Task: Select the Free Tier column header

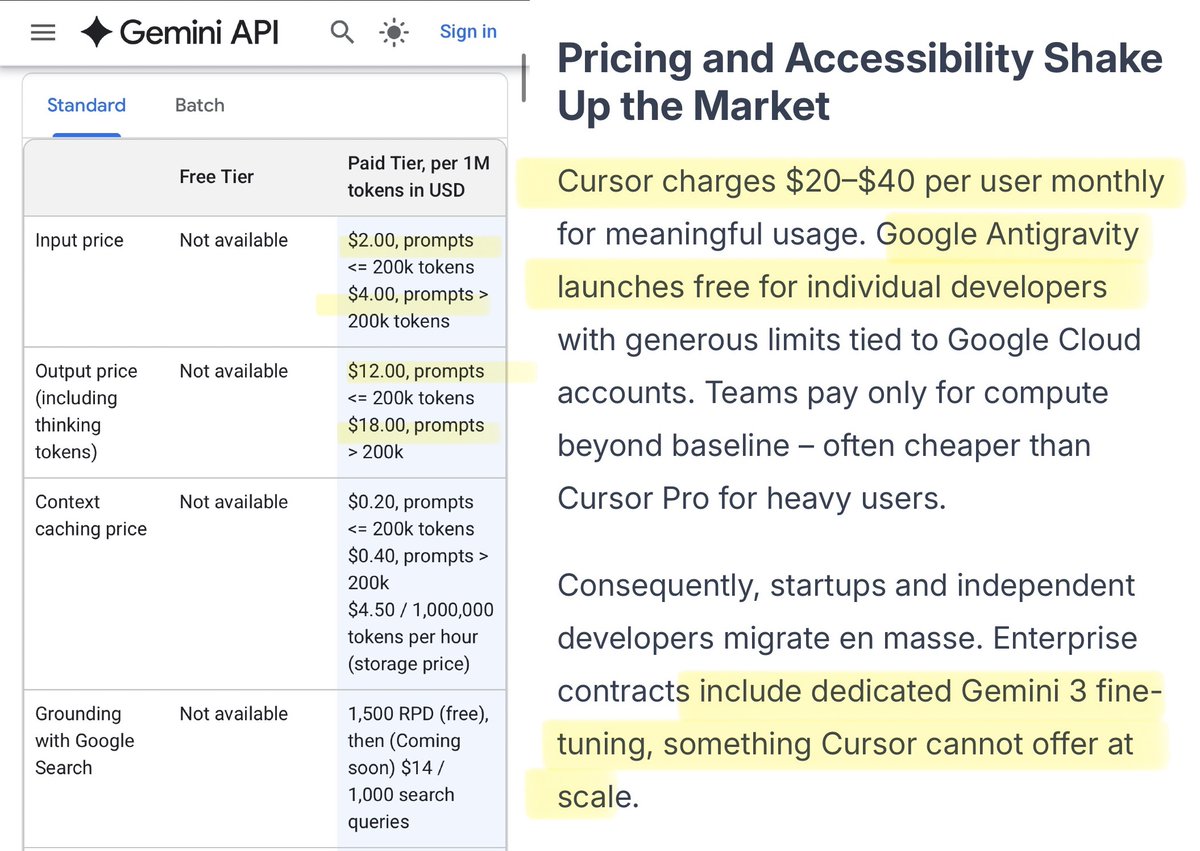Action: pyautogui.click(x=216, y=176)
